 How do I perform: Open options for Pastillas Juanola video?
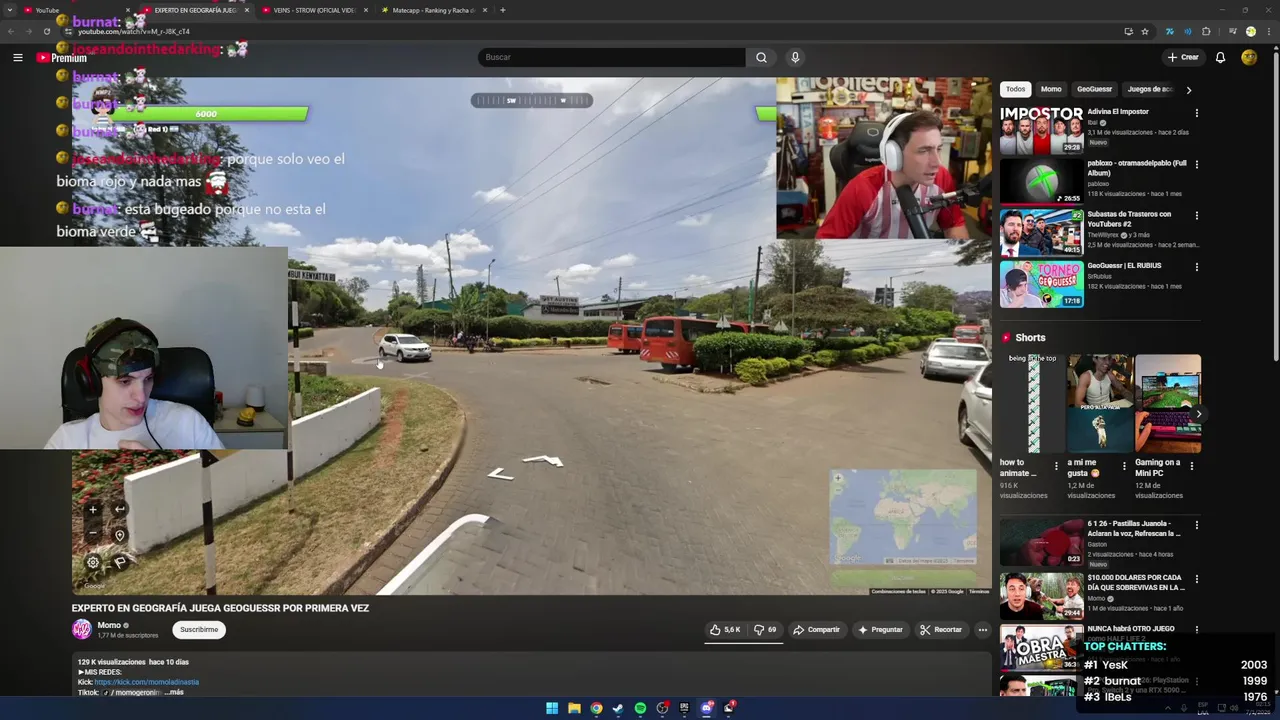tap(1196, 525)
